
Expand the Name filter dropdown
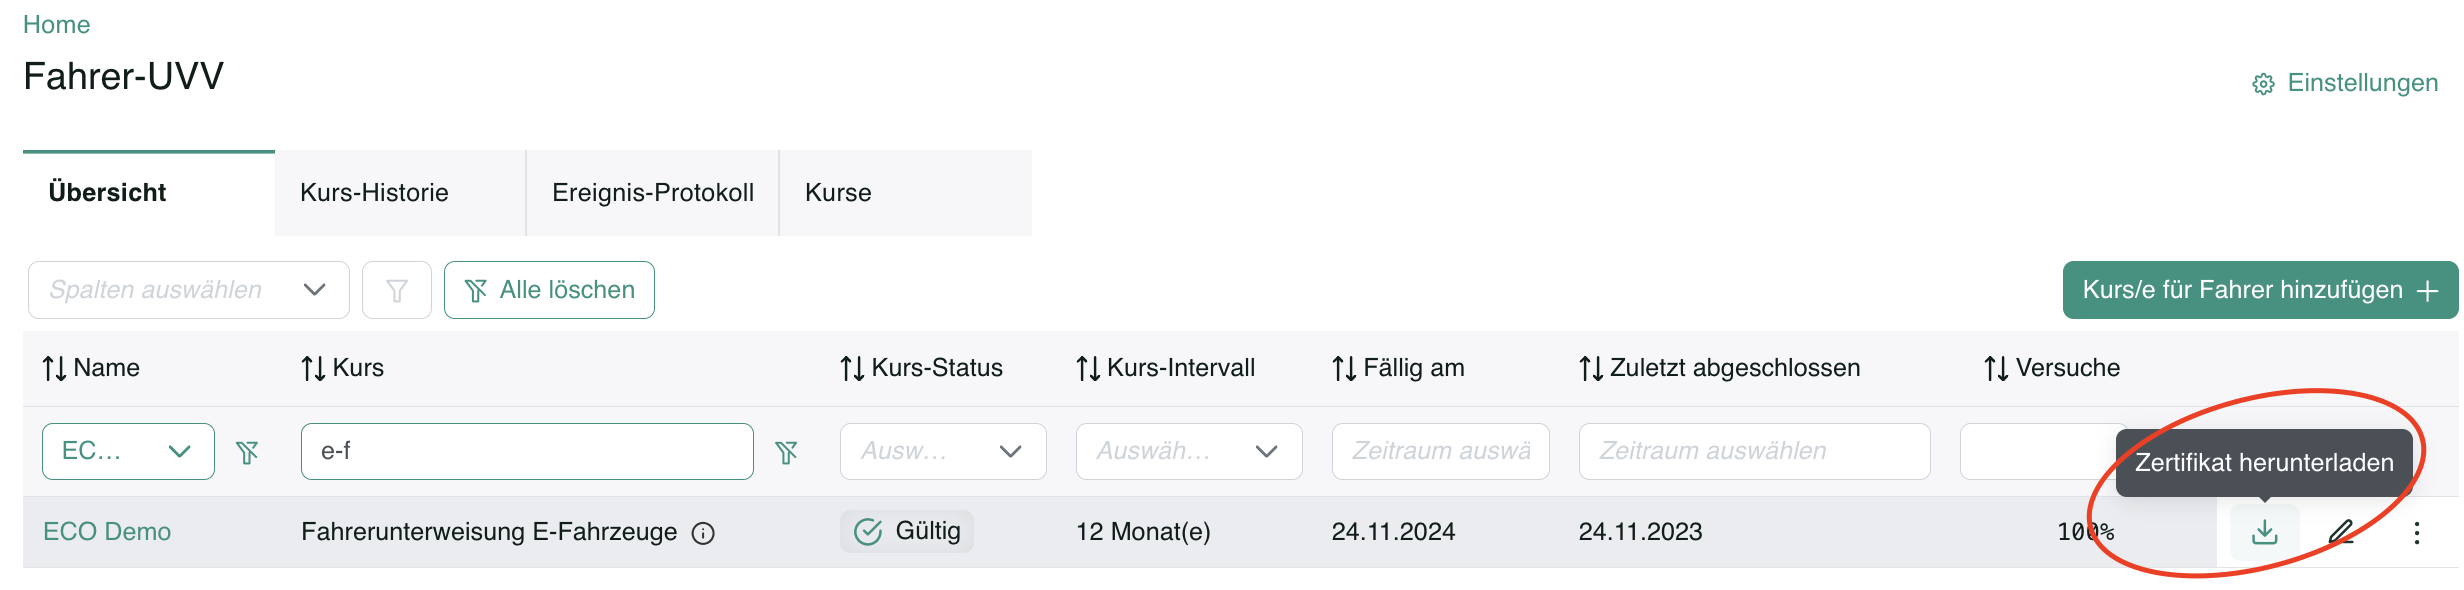(x=128, y=451)
